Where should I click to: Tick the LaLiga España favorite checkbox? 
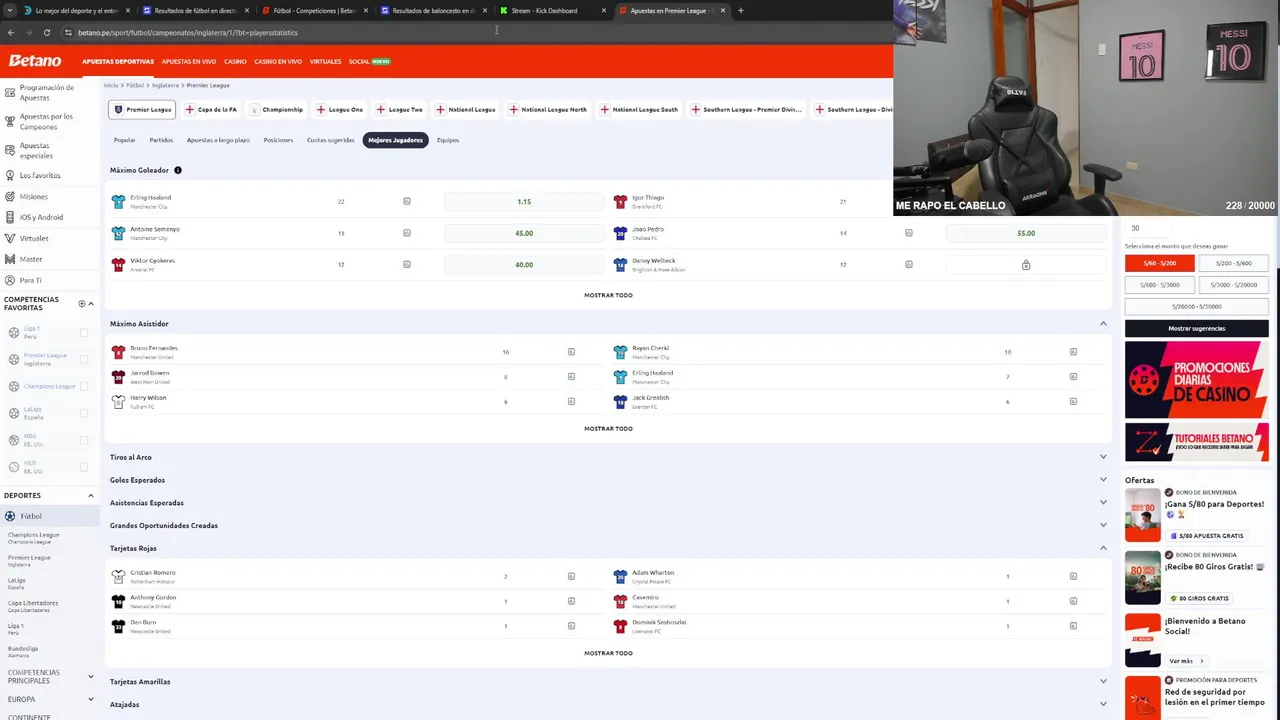83,413
